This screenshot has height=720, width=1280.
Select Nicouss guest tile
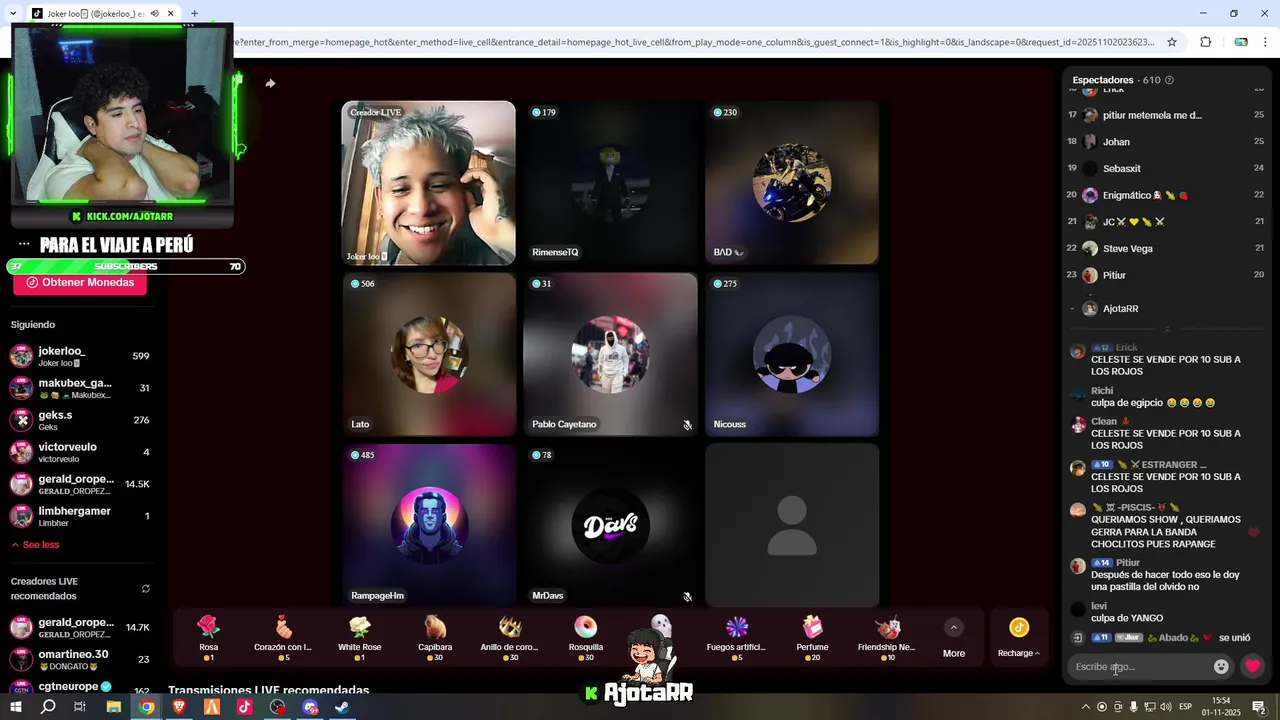(792, 355)
